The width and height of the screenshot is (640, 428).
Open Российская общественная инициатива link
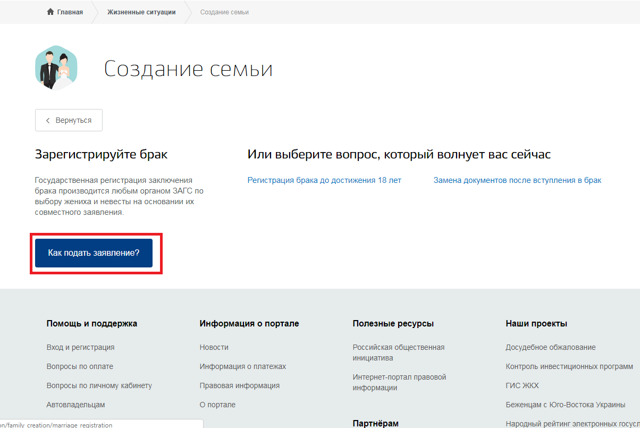coord(398,353)
